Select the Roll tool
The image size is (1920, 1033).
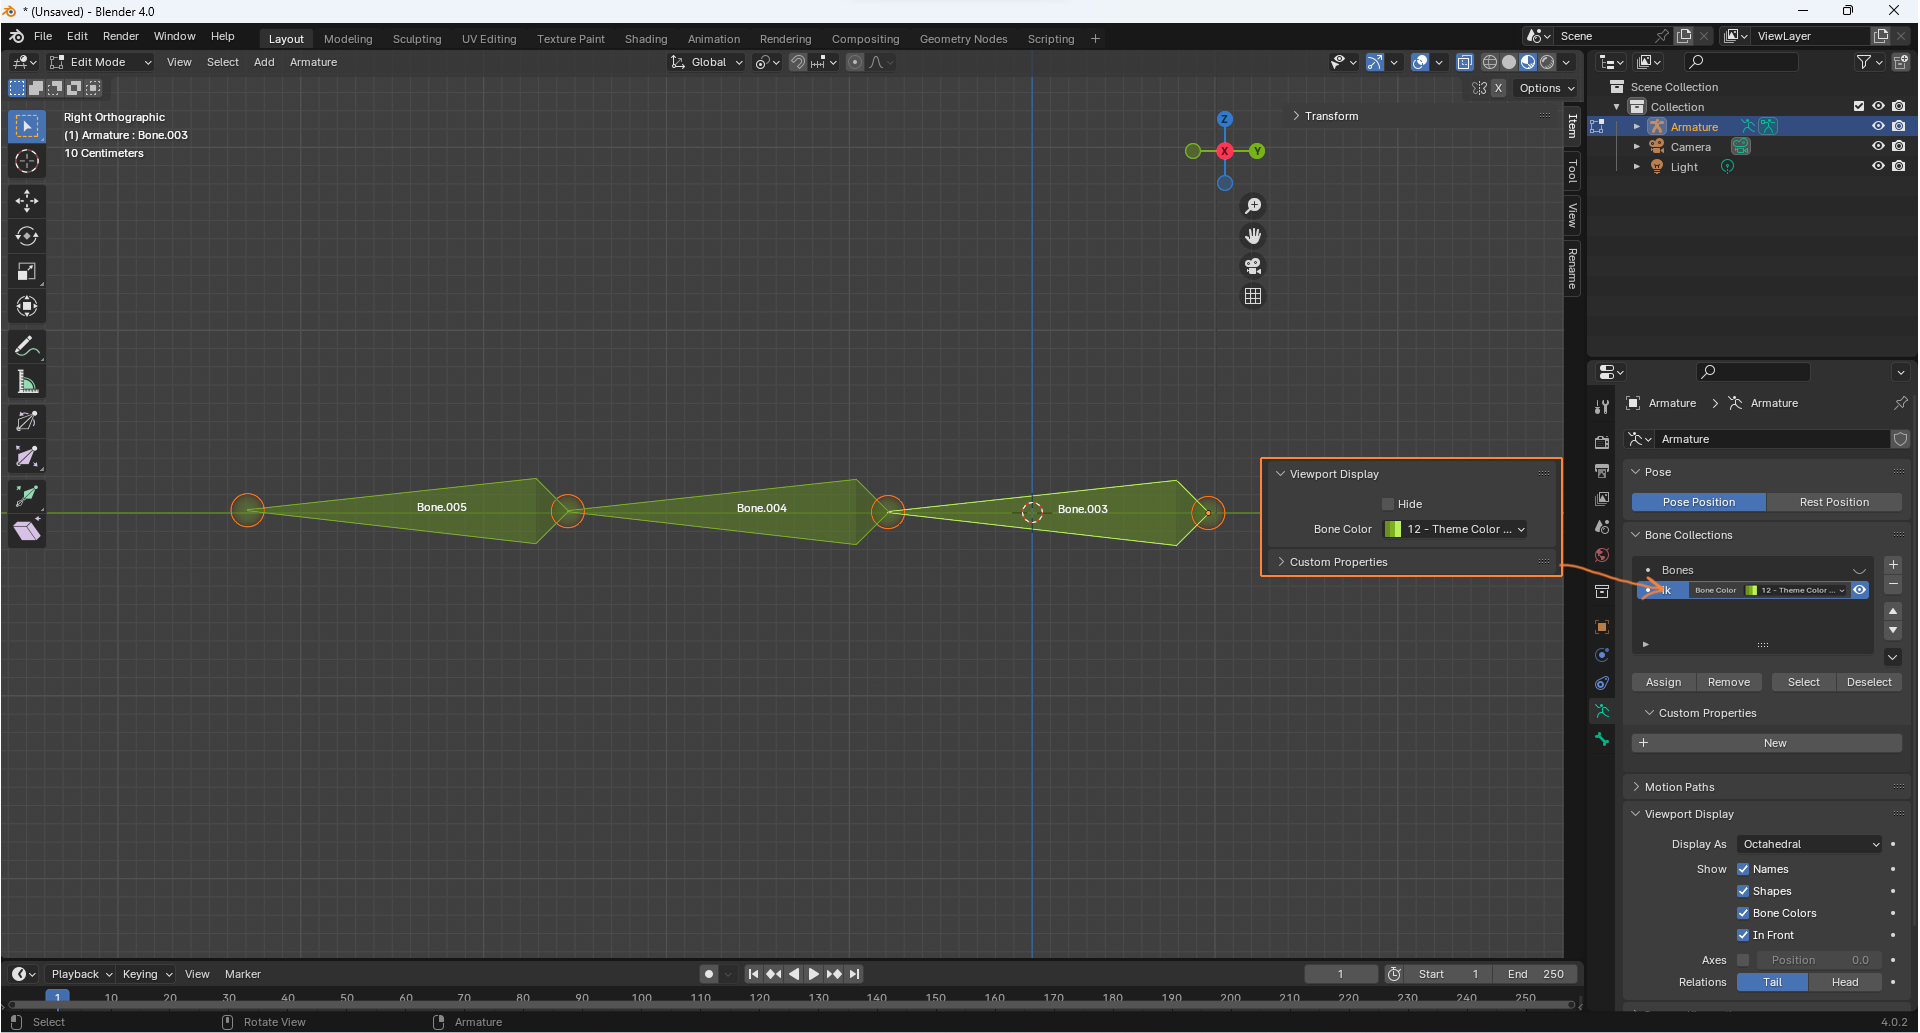(x=27, y=421)
